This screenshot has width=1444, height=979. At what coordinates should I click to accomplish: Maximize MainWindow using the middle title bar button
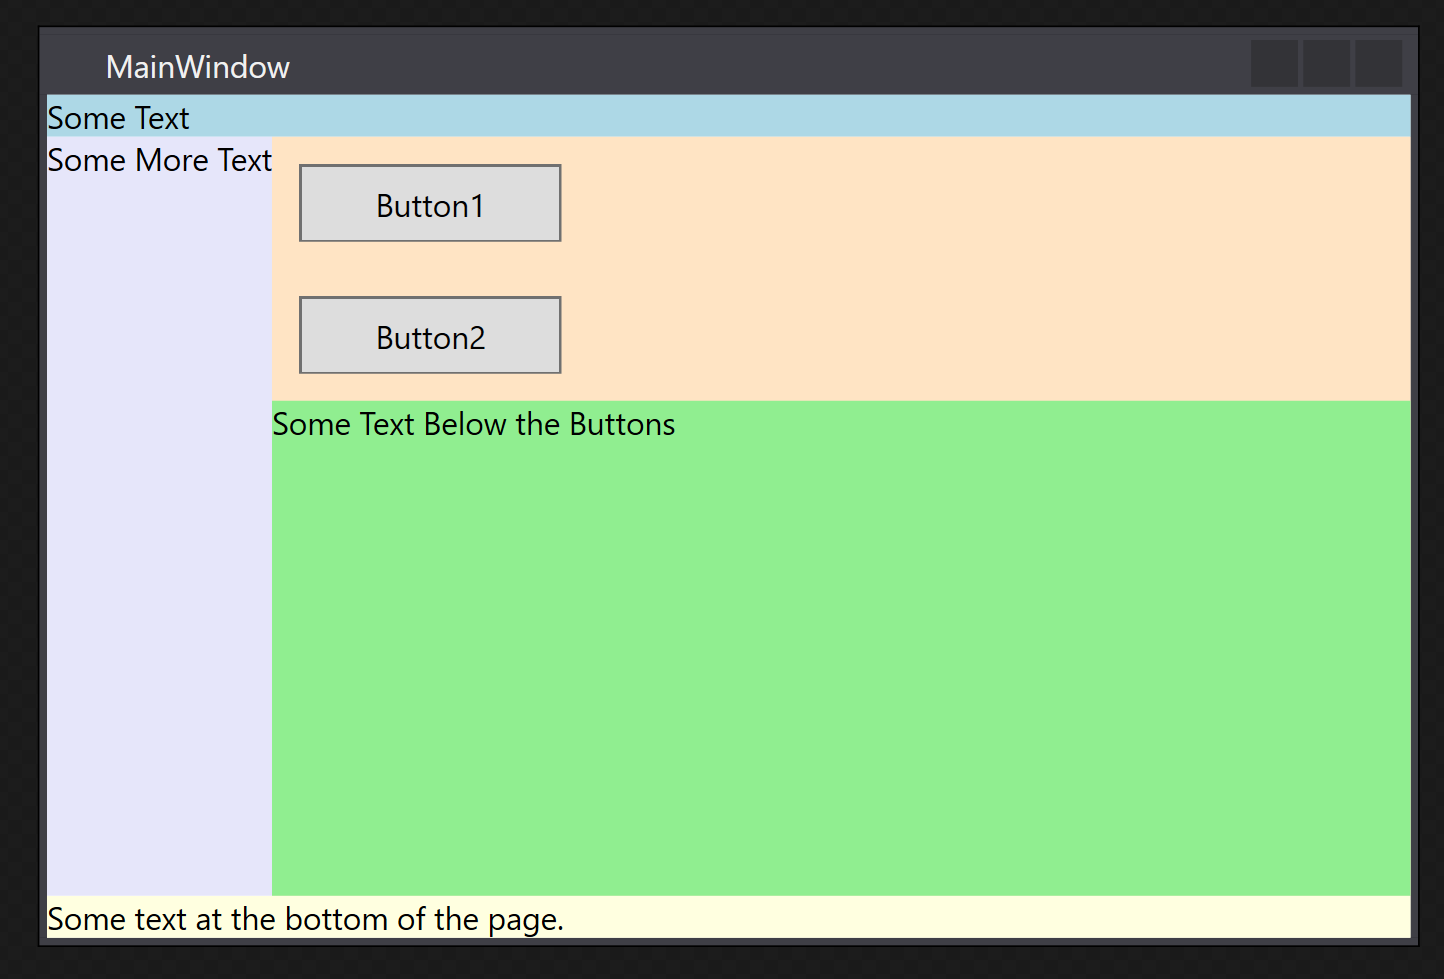point(1327,63)
